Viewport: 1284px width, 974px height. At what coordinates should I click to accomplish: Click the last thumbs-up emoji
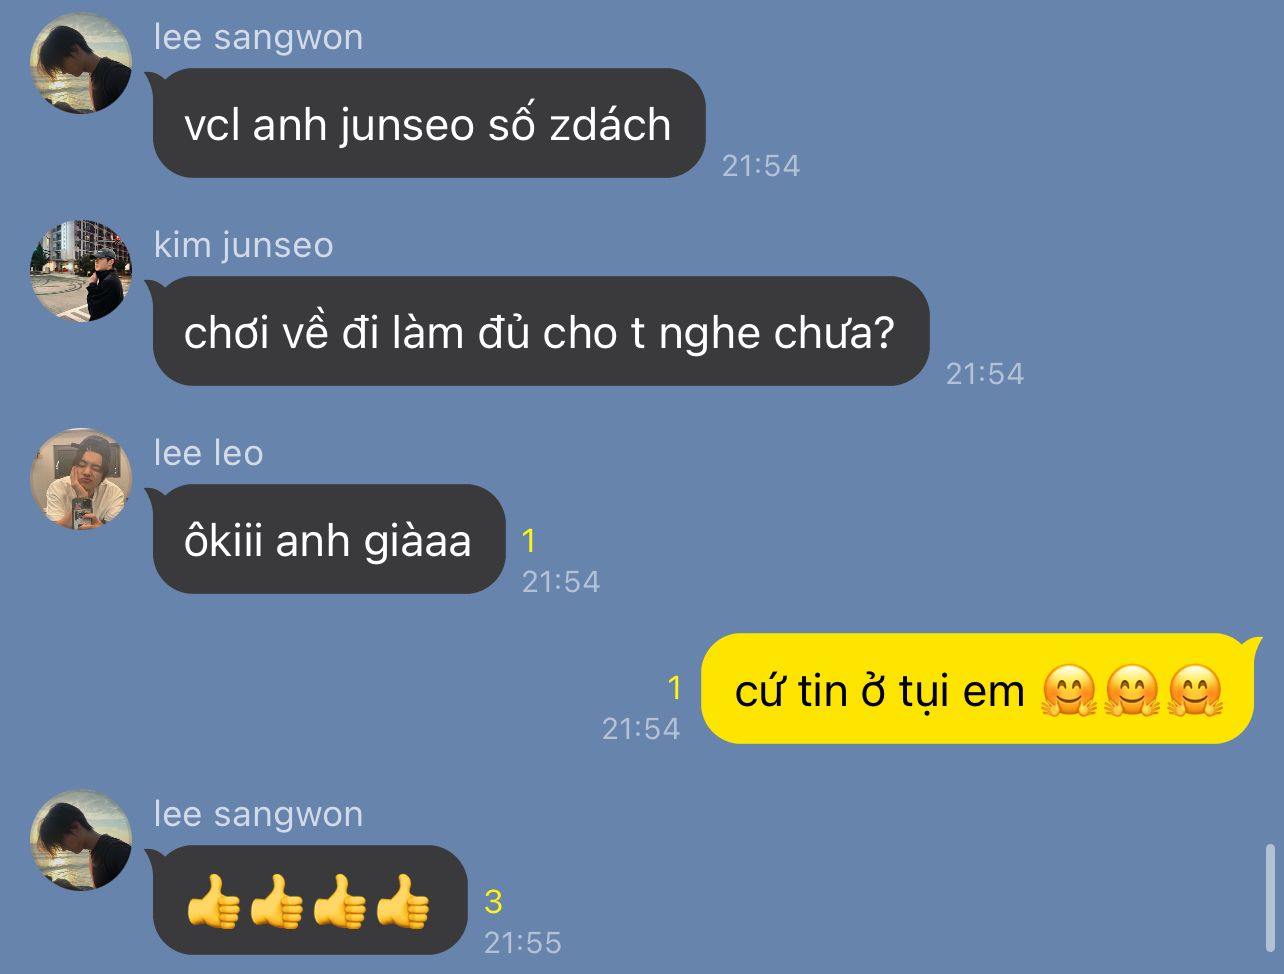click(x=403, y=902)
